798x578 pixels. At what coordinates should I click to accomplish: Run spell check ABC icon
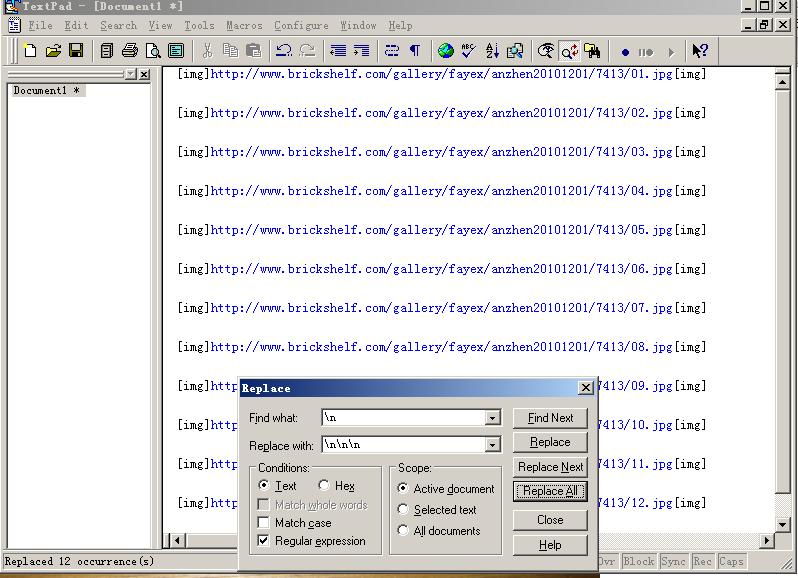click(x=469, y=51)
